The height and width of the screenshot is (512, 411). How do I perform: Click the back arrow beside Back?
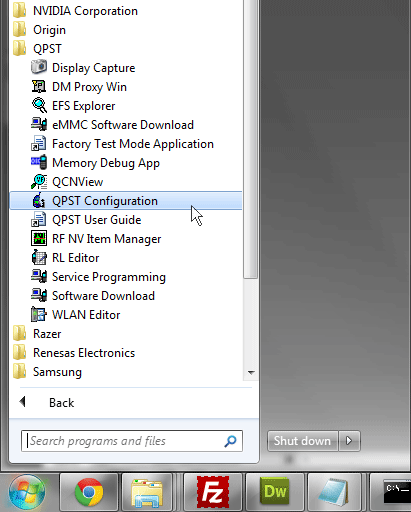23,402
